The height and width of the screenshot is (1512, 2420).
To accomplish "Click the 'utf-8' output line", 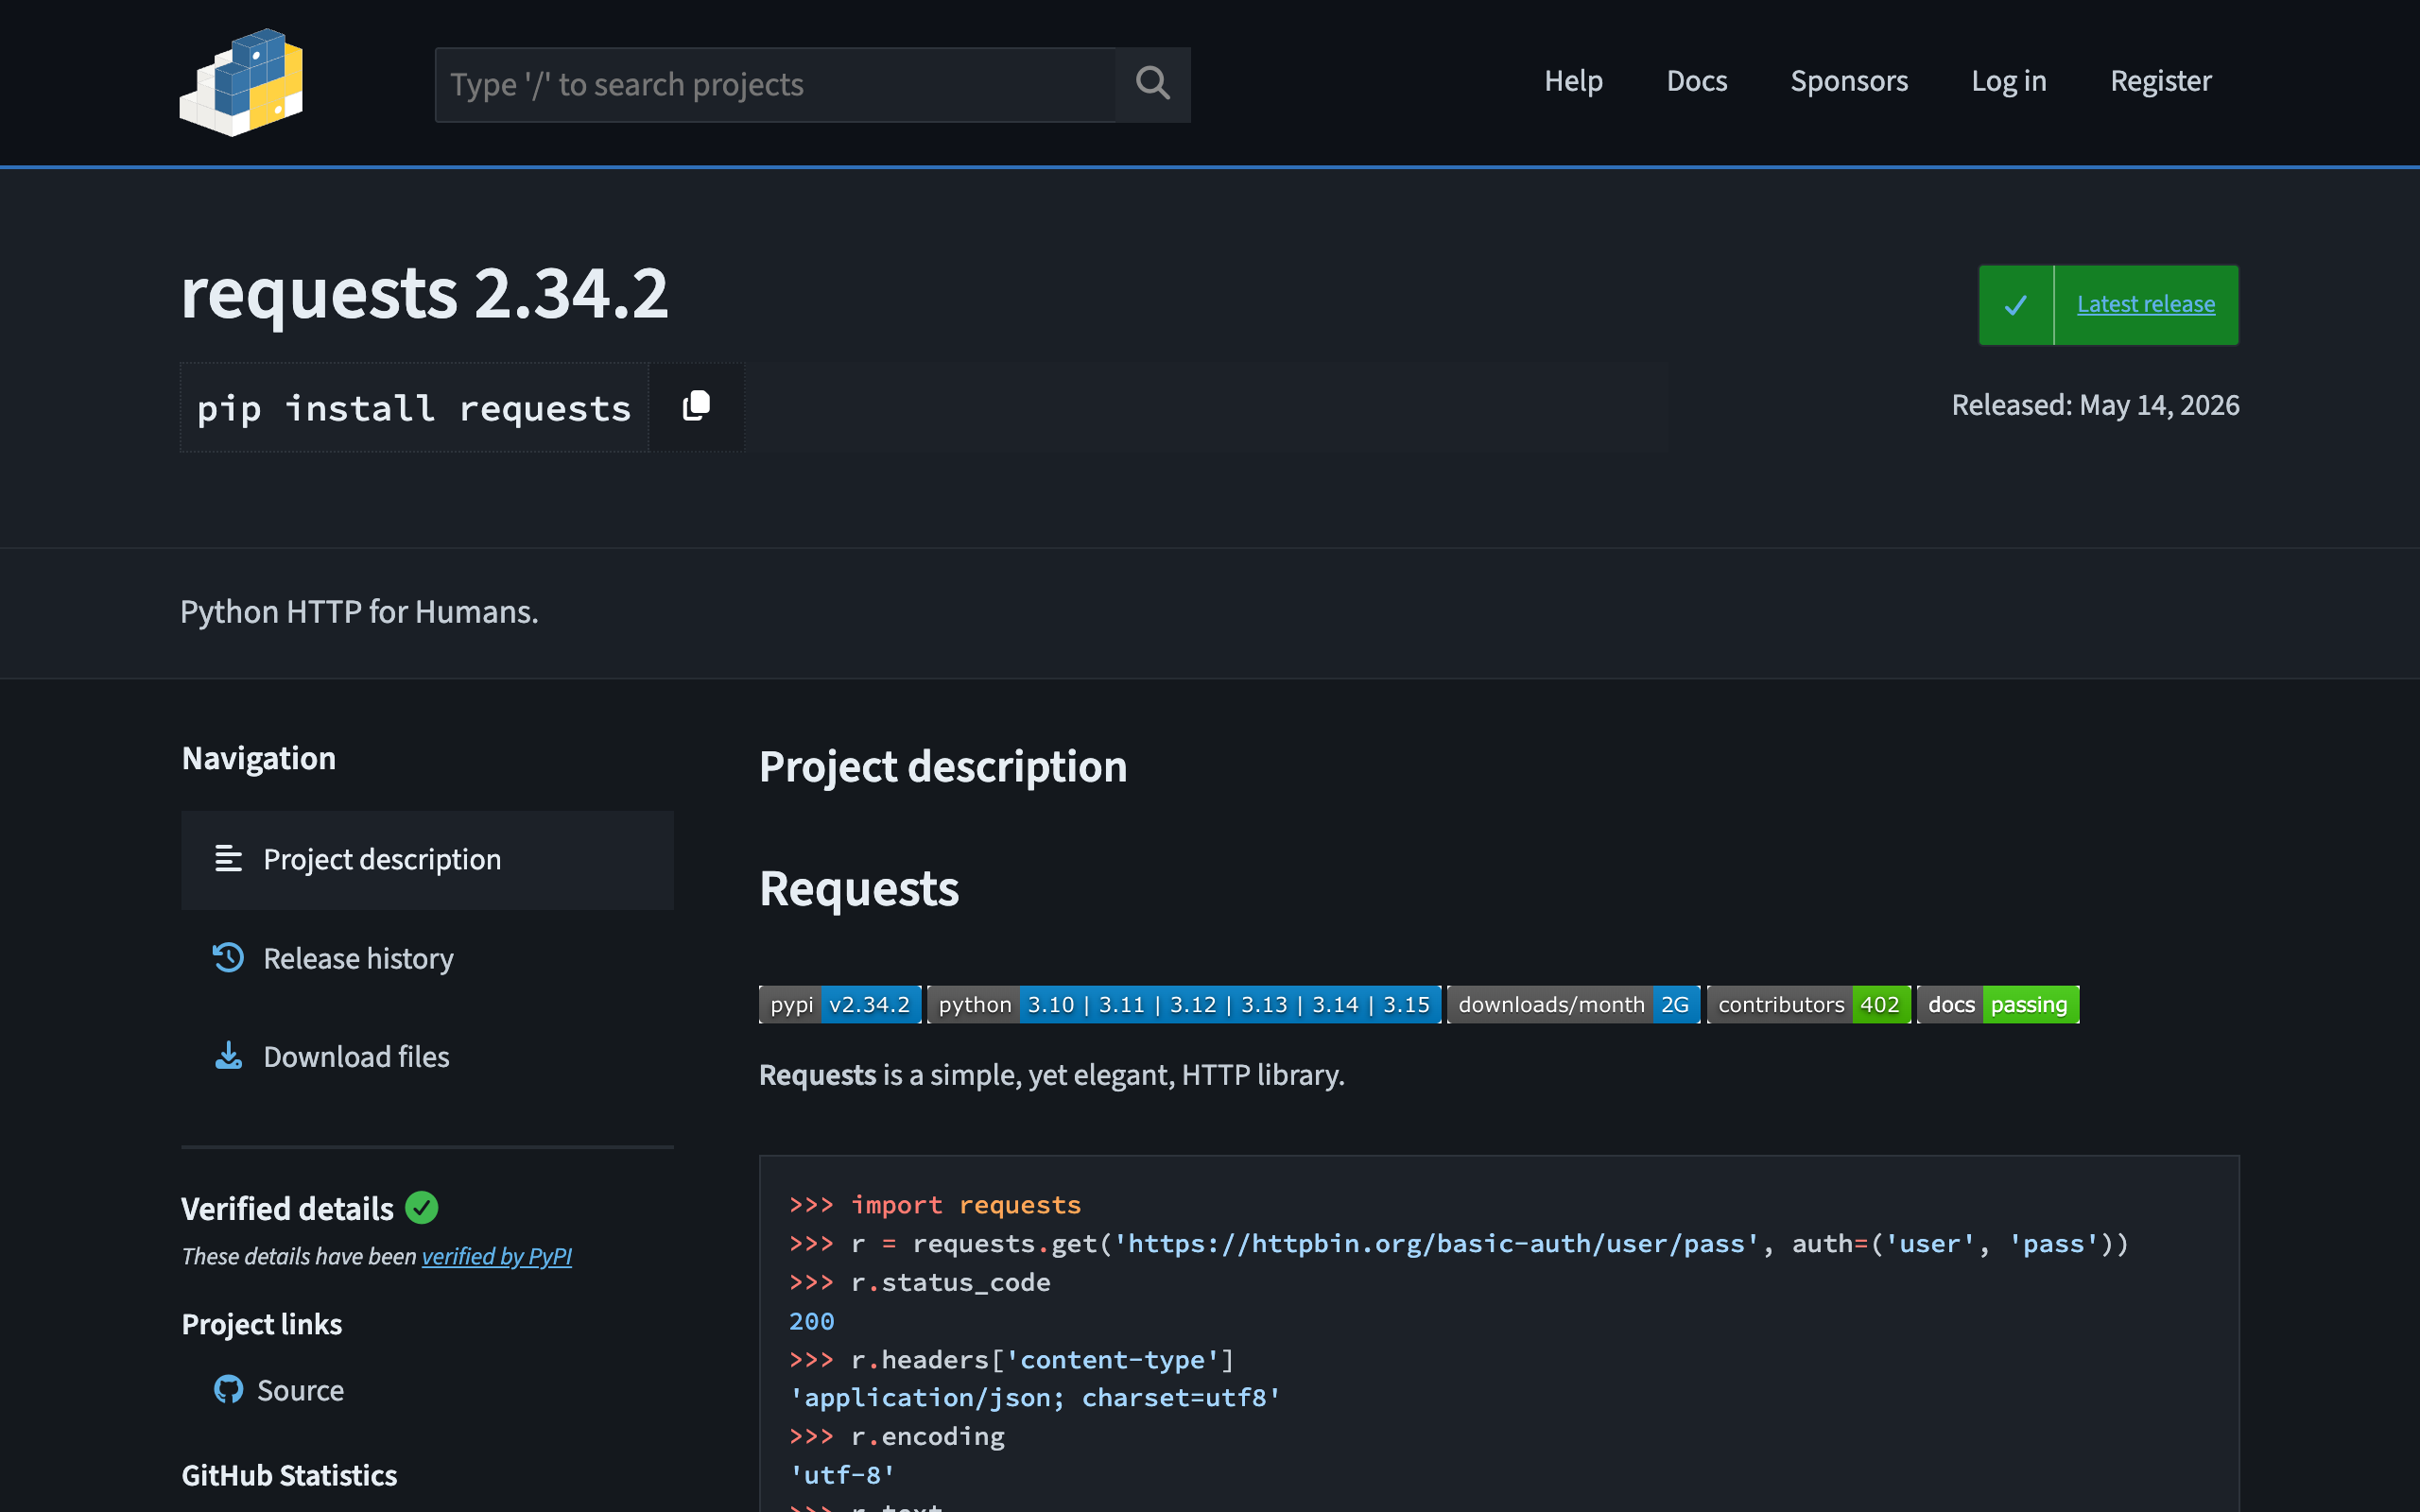I will [x=842, y=1475].
